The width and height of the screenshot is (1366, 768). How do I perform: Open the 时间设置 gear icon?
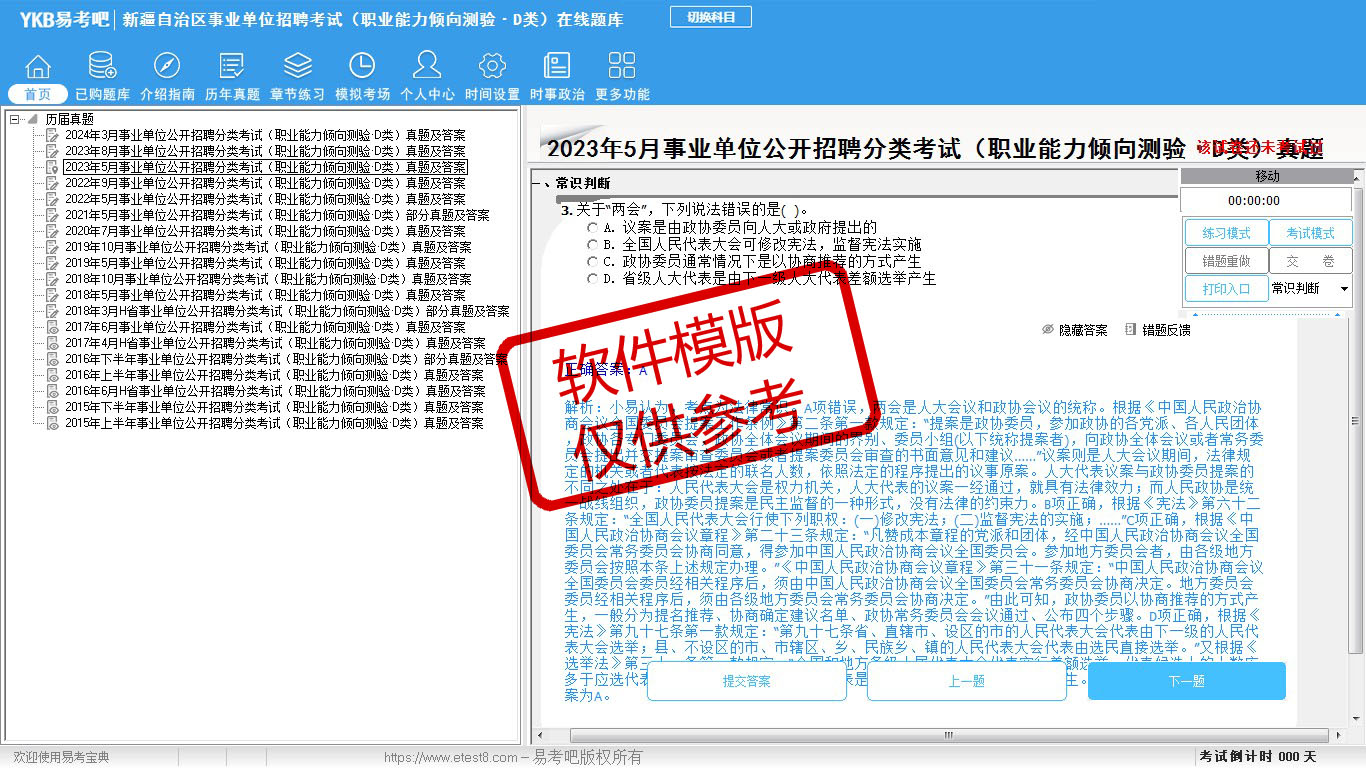pos(492,67)
